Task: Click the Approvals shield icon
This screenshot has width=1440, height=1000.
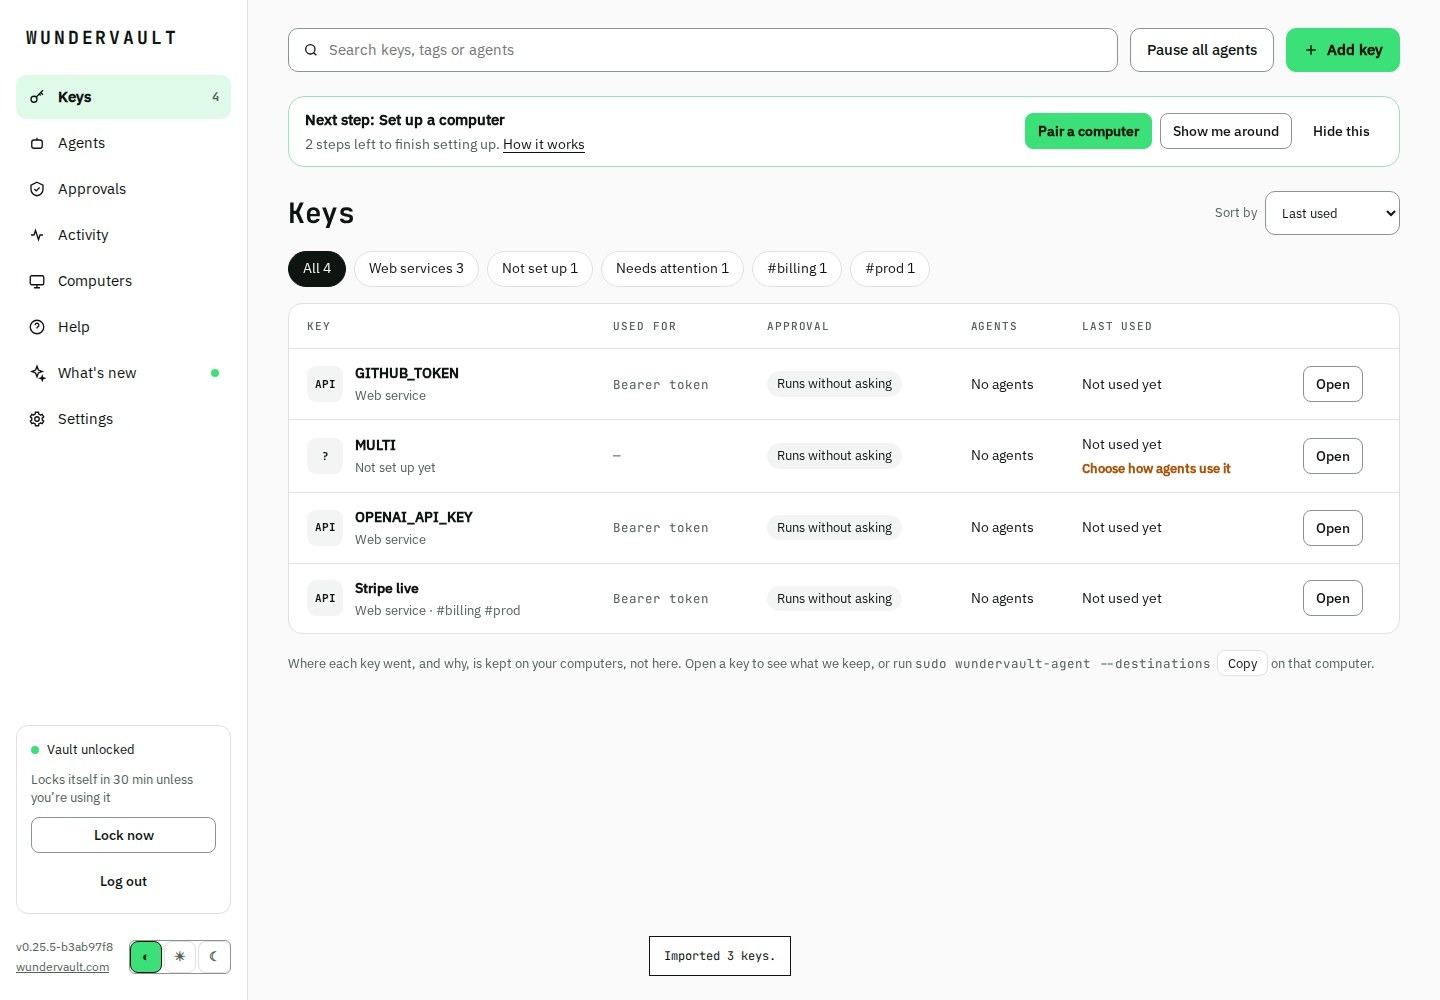Action: click(x=37, y=189)
